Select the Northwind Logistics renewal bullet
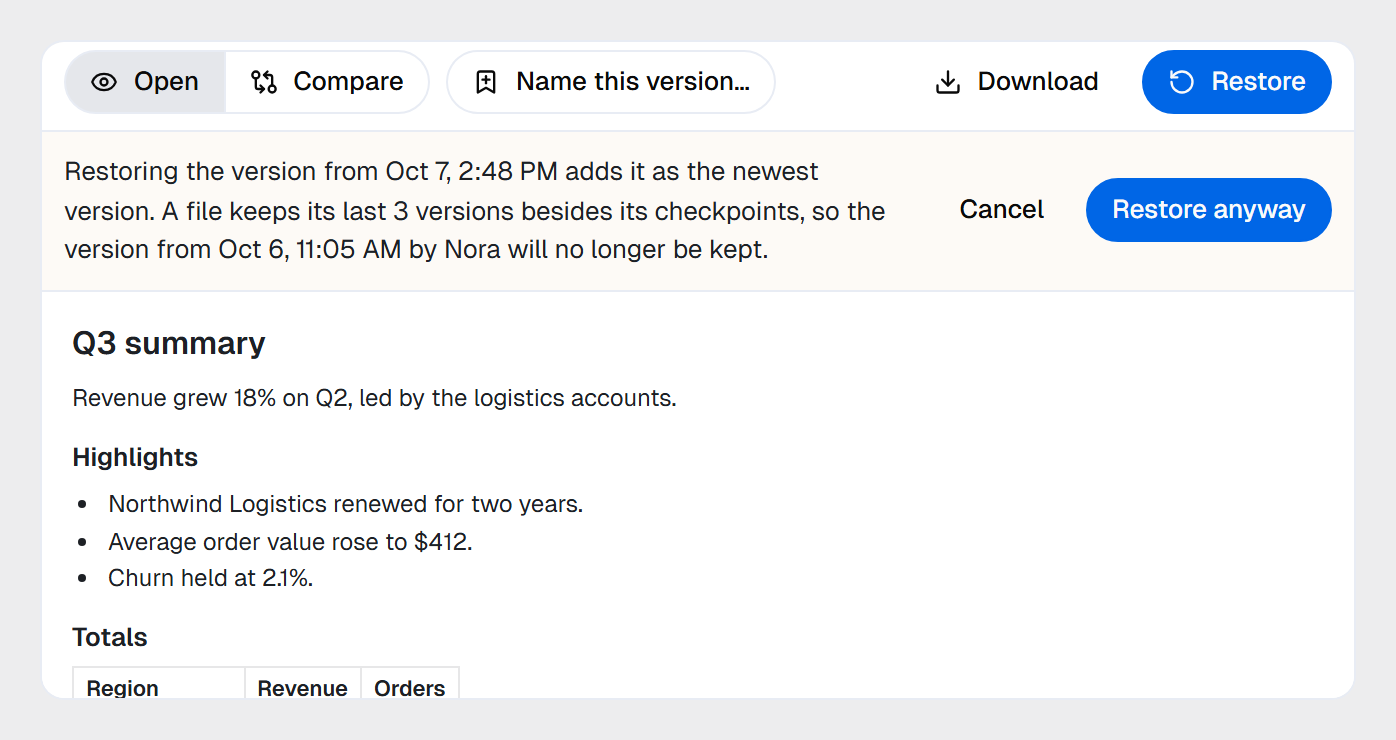The height and width of the screenshot is (740, 1396). (346, 504)
